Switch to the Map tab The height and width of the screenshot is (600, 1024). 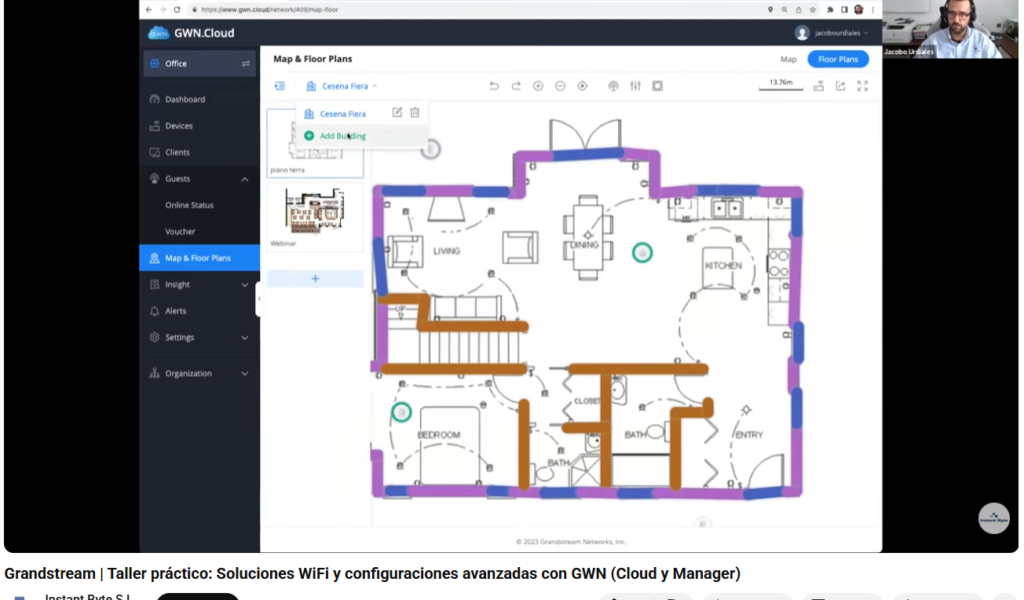point(788,59)
